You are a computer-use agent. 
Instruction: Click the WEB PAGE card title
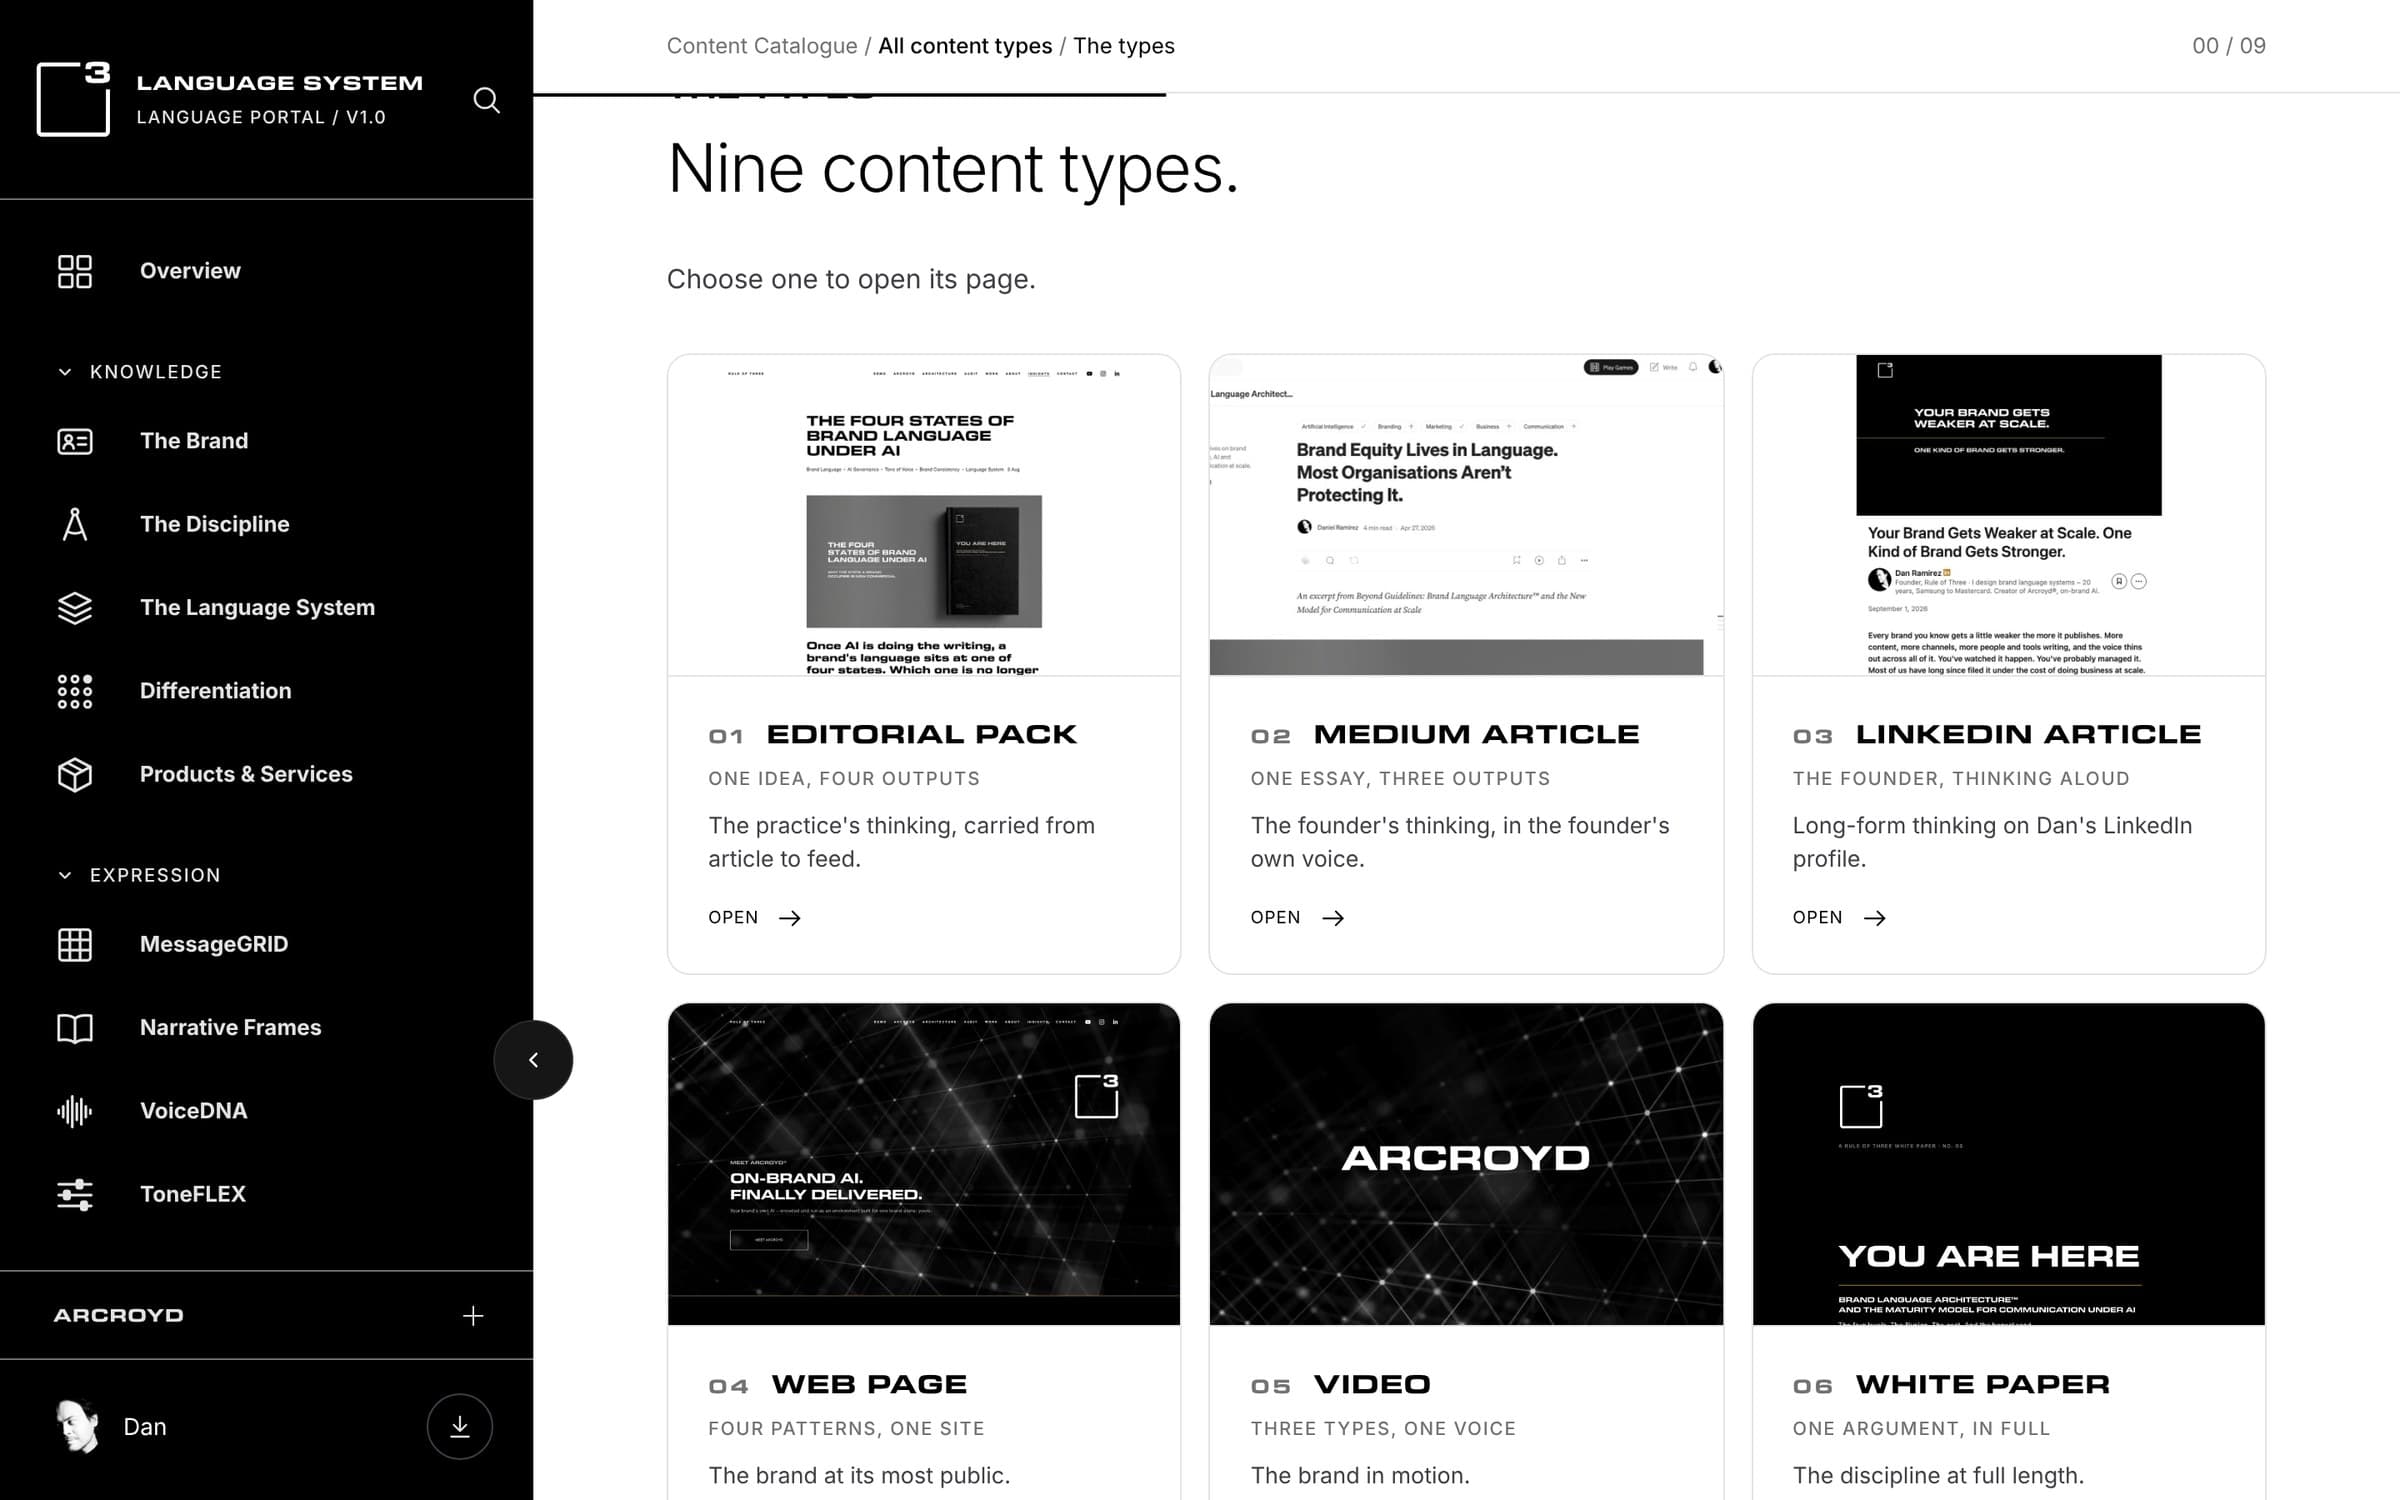tap(869, 1385)
